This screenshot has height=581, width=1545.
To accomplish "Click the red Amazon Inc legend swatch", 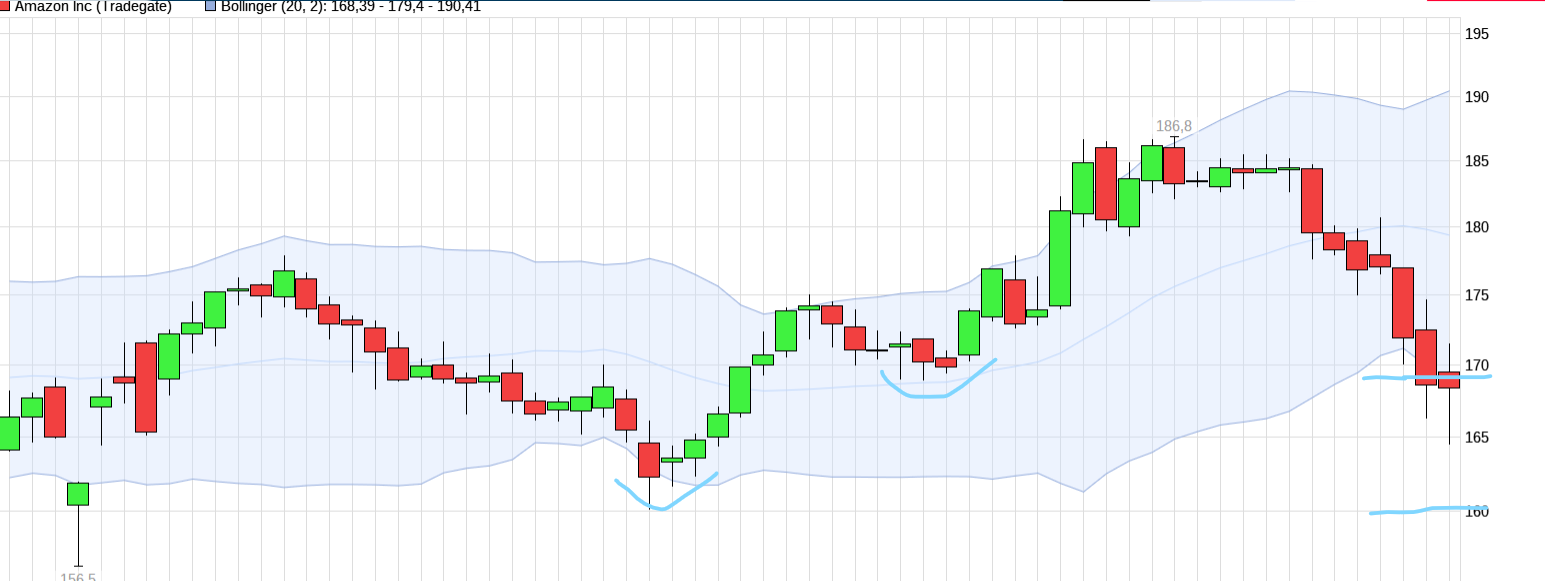I will pyautogui.click(x=5, y=6).
